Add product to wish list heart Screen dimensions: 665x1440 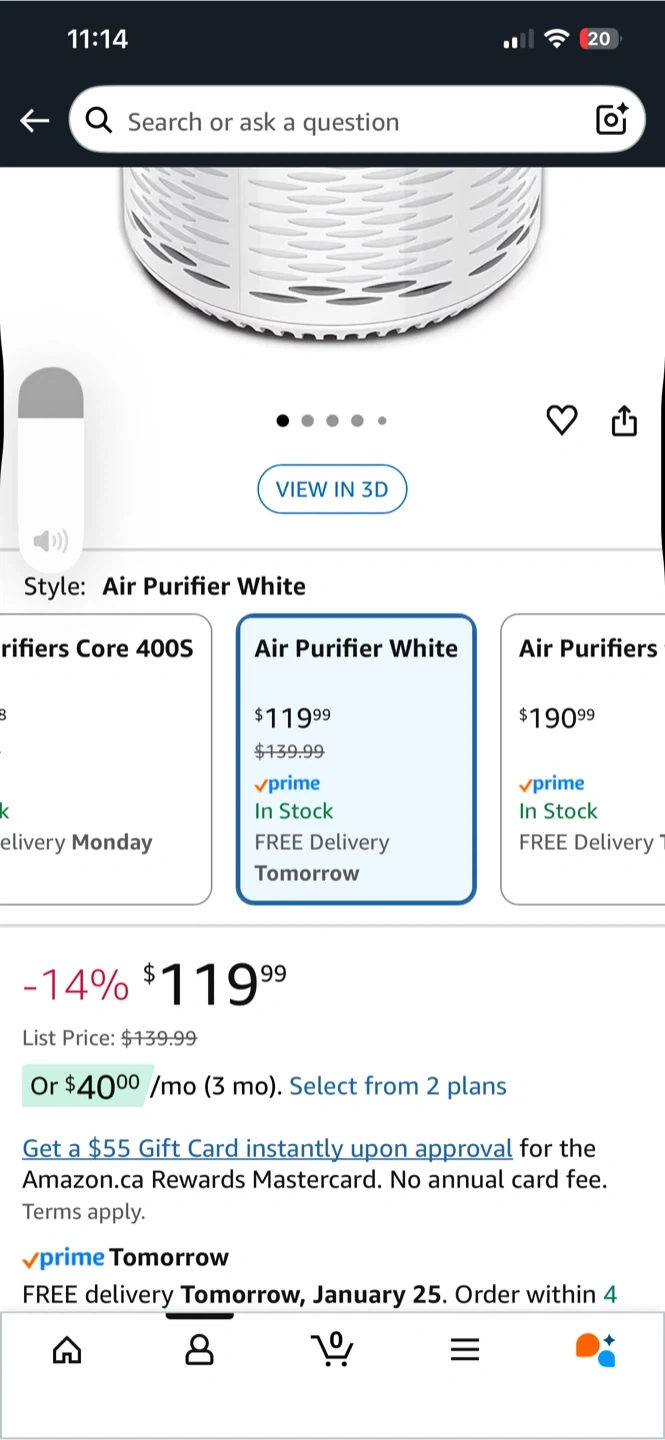pyautogui.click(x=562, y=421)
